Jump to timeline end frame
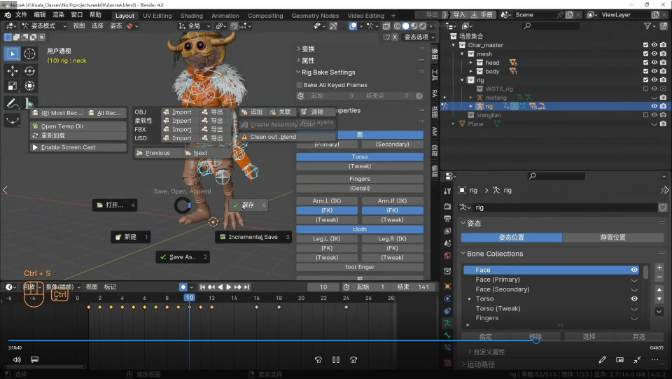This screenshot has height=379, width=672. (x=246, y=287)
